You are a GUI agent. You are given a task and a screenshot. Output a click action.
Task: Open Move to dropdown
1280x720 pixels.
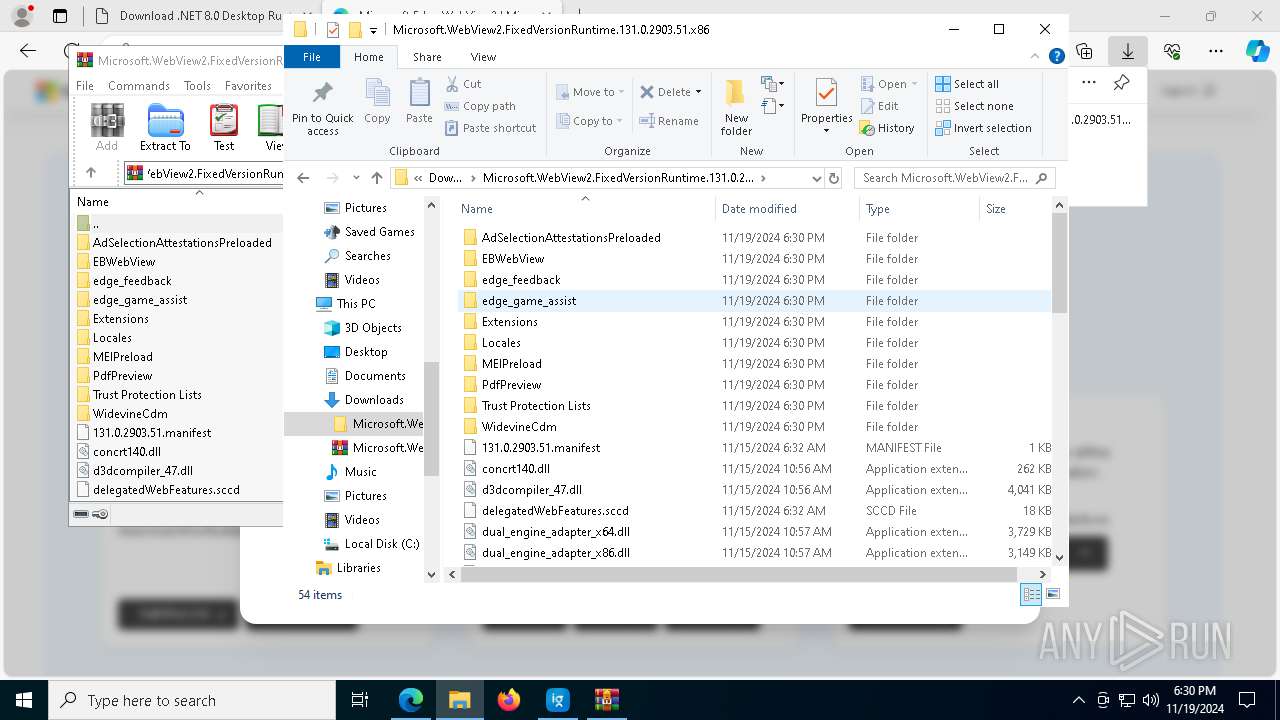[590, 92]
